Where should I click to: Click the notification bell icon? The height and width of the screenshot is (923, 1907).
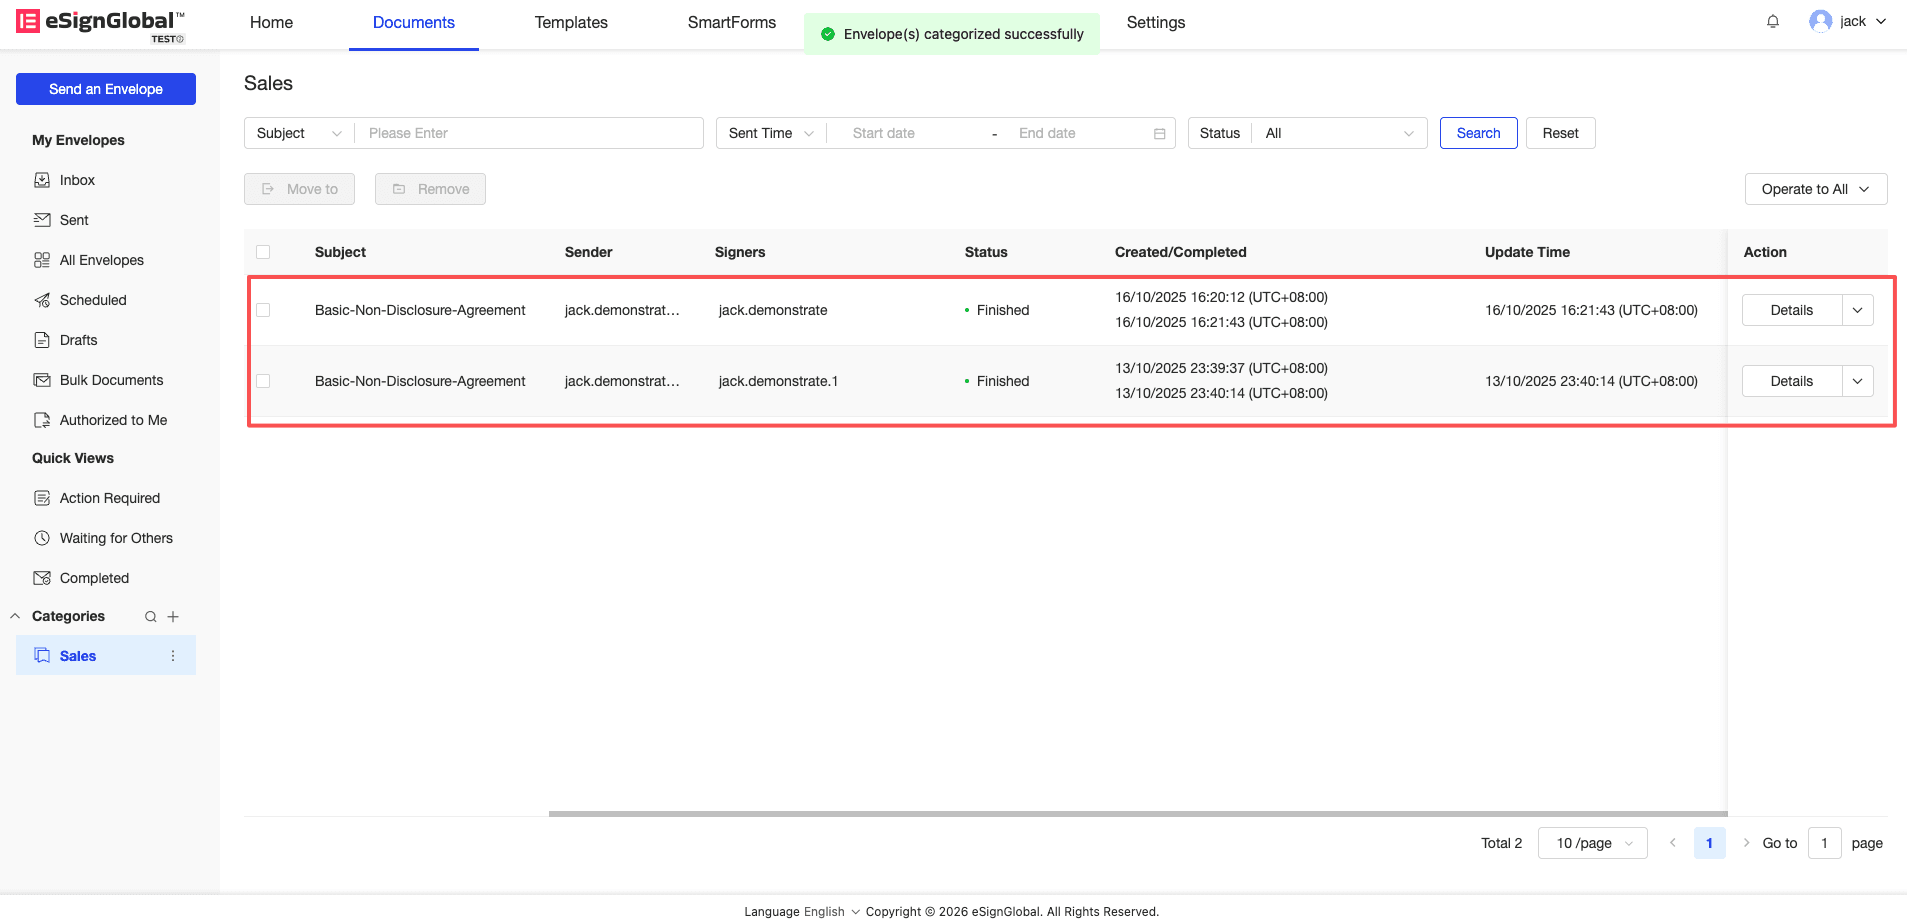point(1772,21)
